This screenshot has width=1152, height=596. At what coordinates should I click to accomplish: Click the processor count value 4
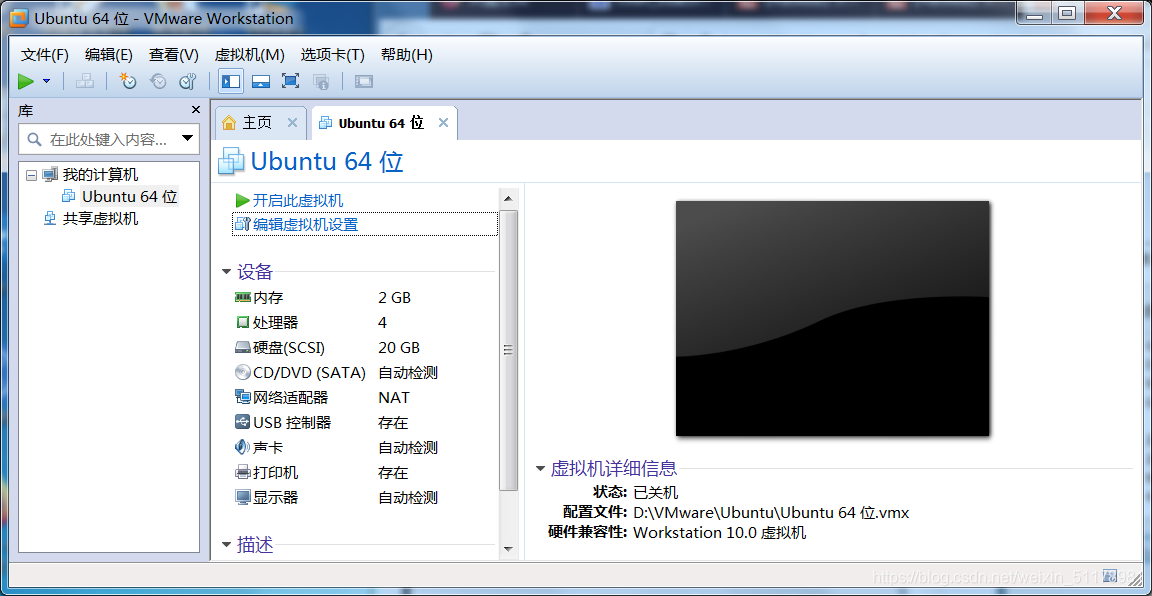click(x=383, y=323)
